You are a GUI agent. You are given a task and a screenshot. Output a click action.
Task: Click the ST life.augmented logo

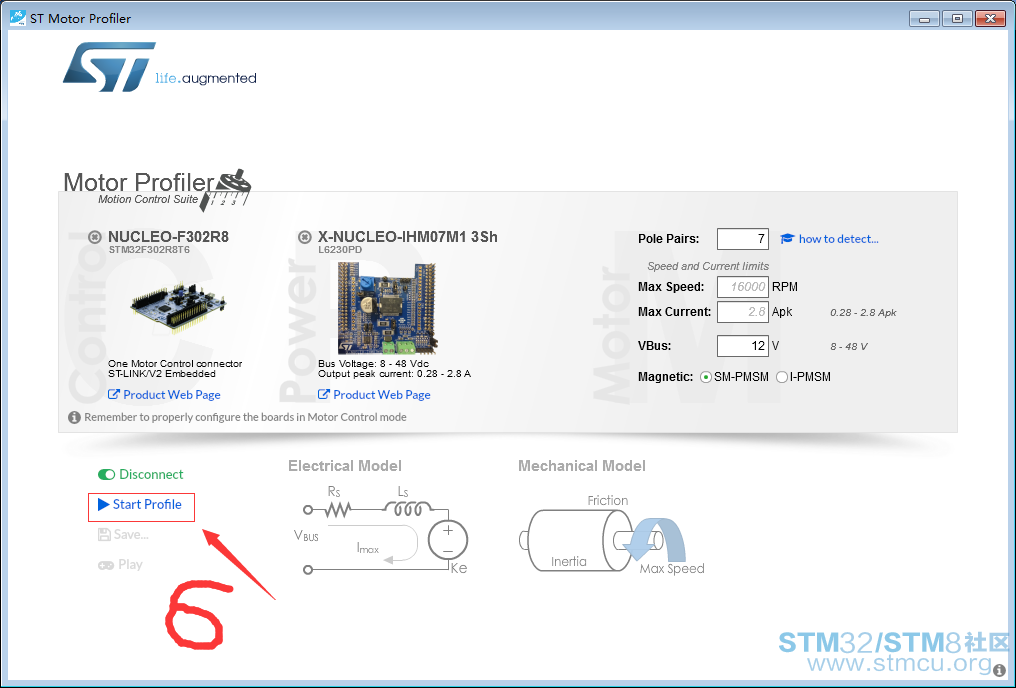pyautogui.click(x=159, y=67)
